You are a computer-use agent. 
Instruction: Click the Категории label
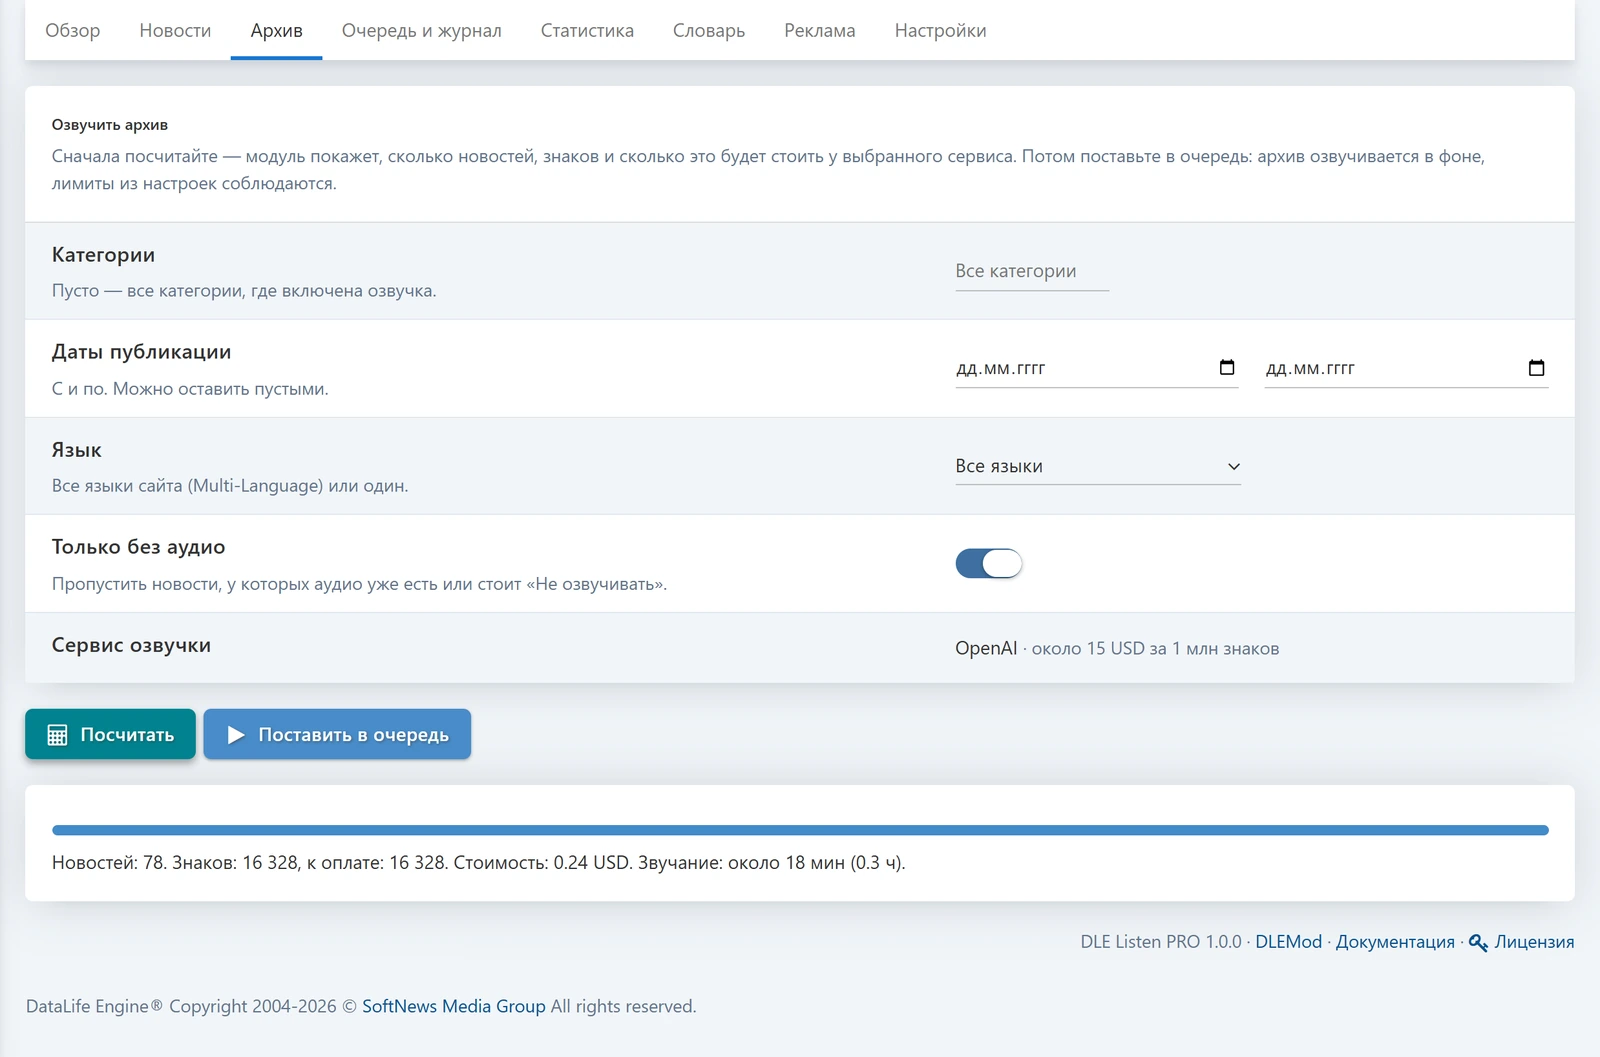pos(103,255)
